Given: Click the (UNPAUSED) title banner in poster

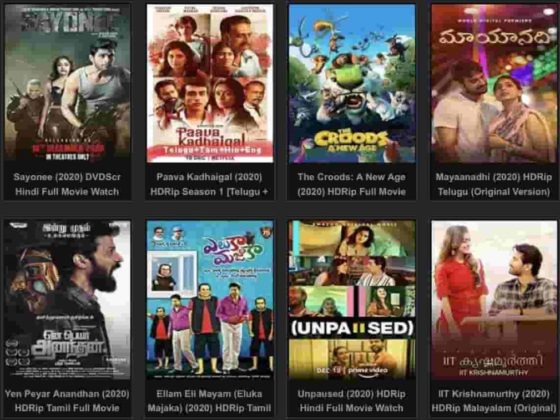Looking at the screenshot, I should click(352, 328).
